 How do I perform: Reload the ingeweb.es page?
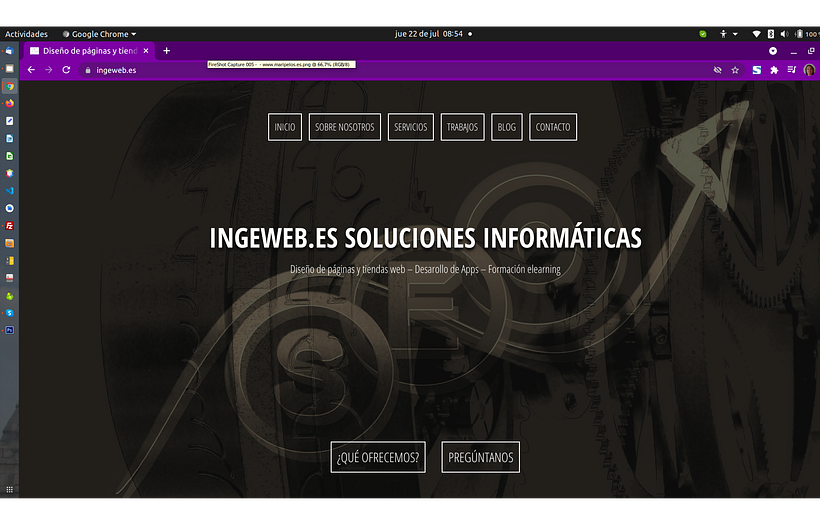click(x=66, y=70)
